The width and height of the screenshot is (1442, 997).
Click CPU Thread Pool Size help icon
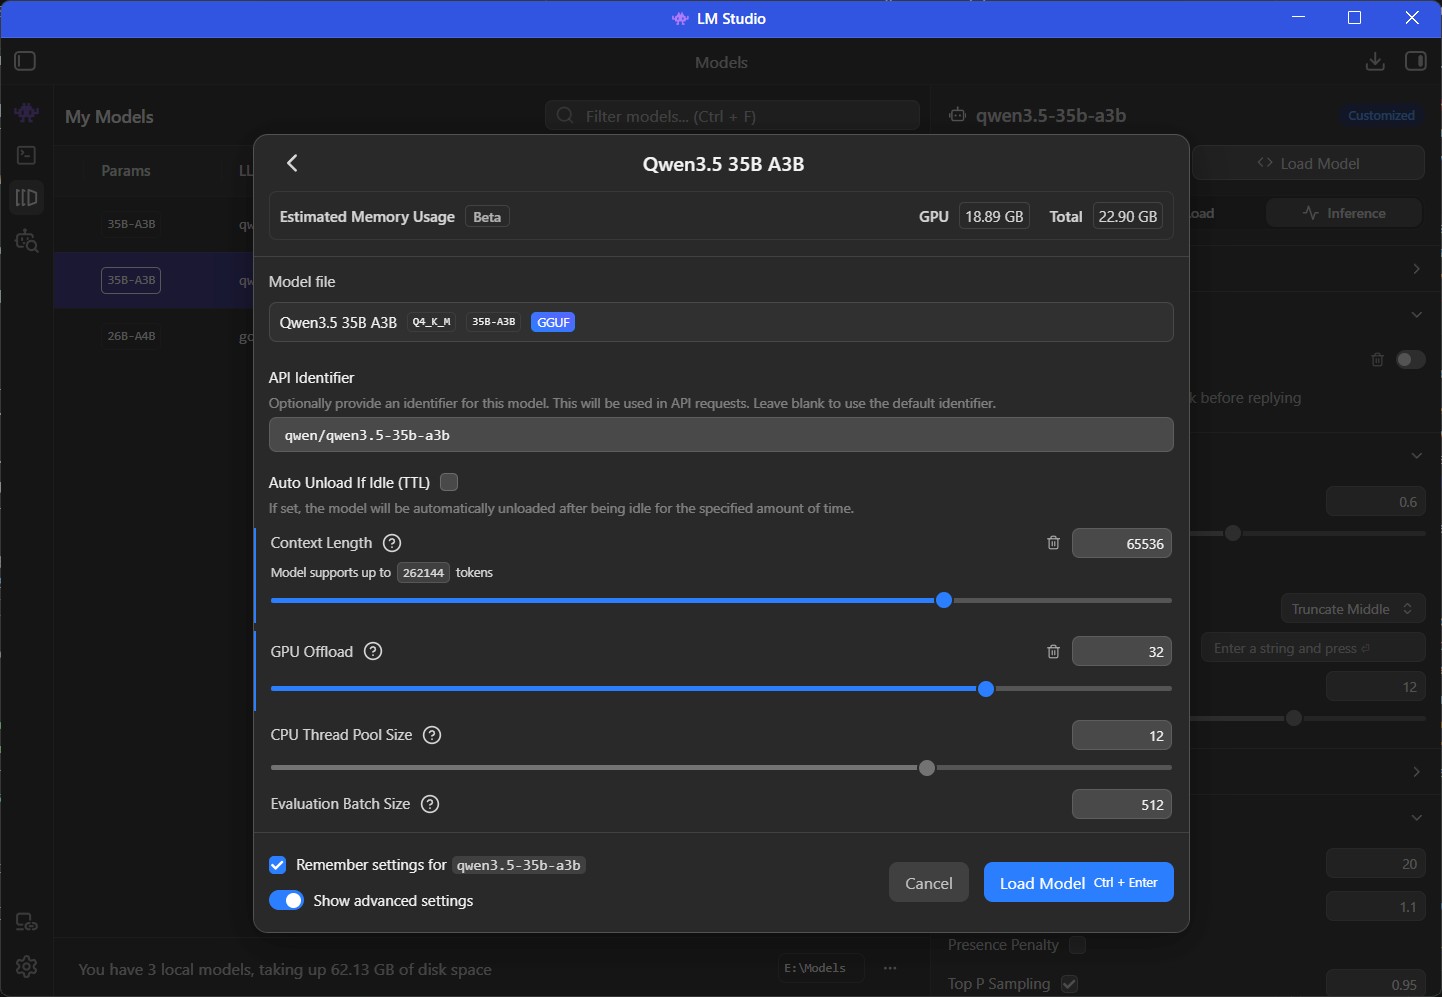coord(432,735)
